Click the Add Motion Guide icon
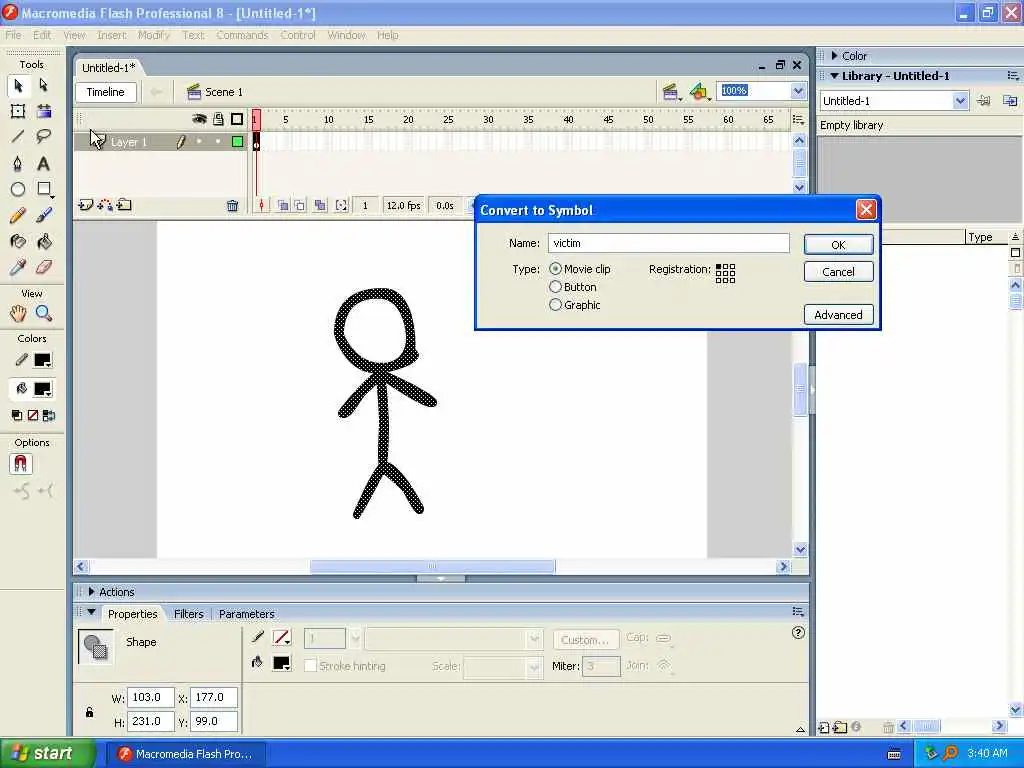 click(x=104, y=205)
